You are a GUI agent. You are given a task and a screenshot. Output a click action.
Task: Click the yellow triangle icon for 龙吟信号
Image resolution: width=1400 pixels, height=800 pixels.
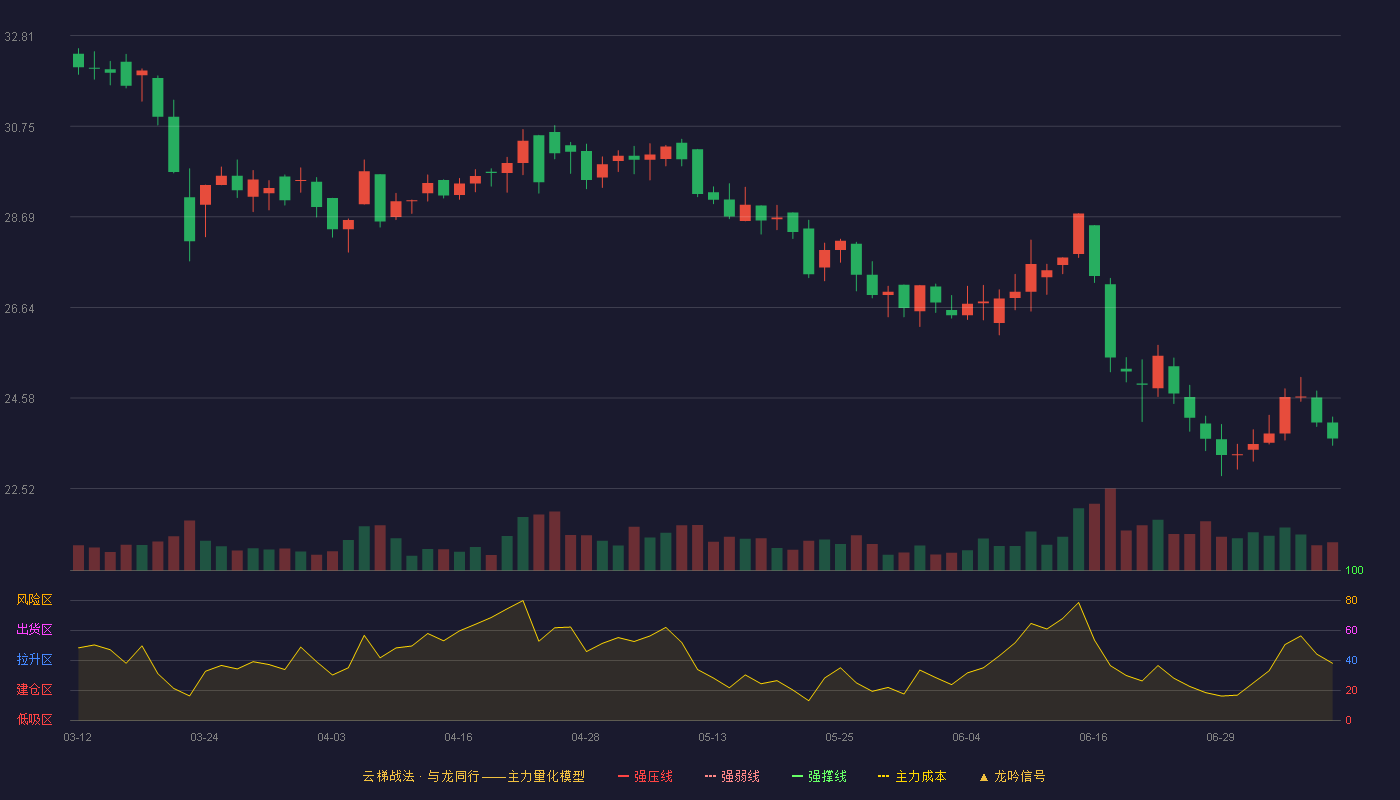click(x=983, y=776)
